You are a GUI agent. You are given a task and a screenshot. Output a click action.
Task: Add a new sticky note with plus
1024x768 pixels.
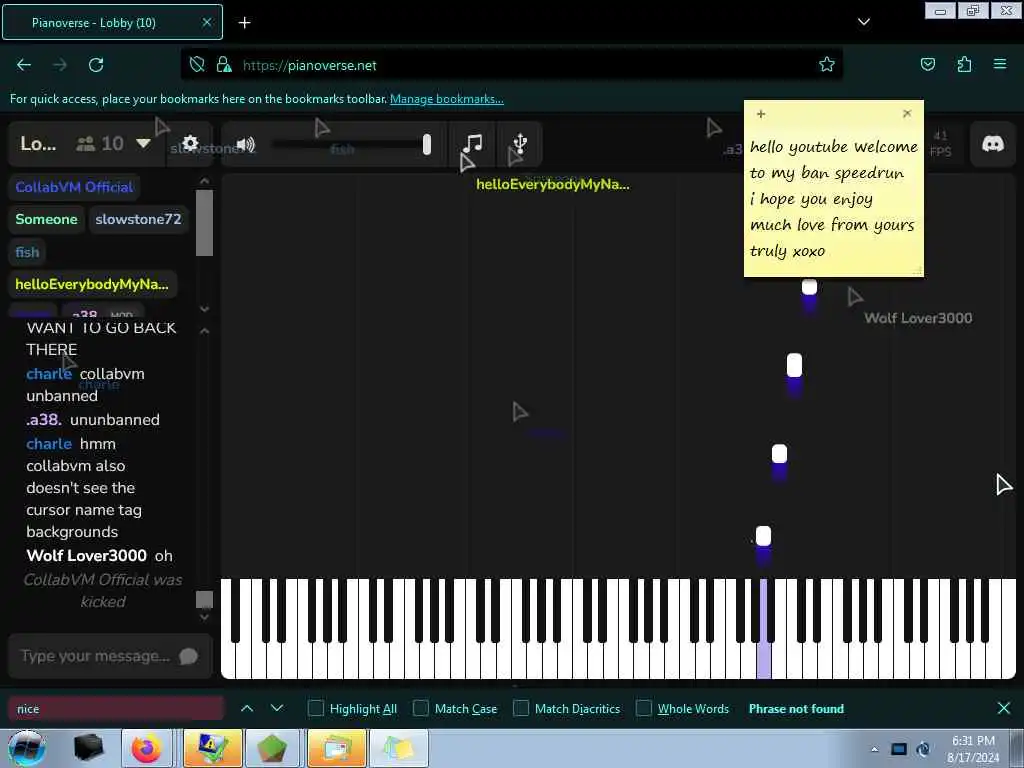761,114
